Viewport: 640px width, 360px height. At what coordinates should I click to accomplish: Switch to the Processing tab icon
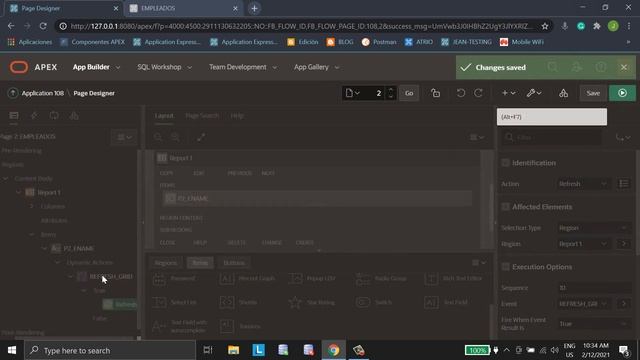pyautogui.click(x=54, y=116)
